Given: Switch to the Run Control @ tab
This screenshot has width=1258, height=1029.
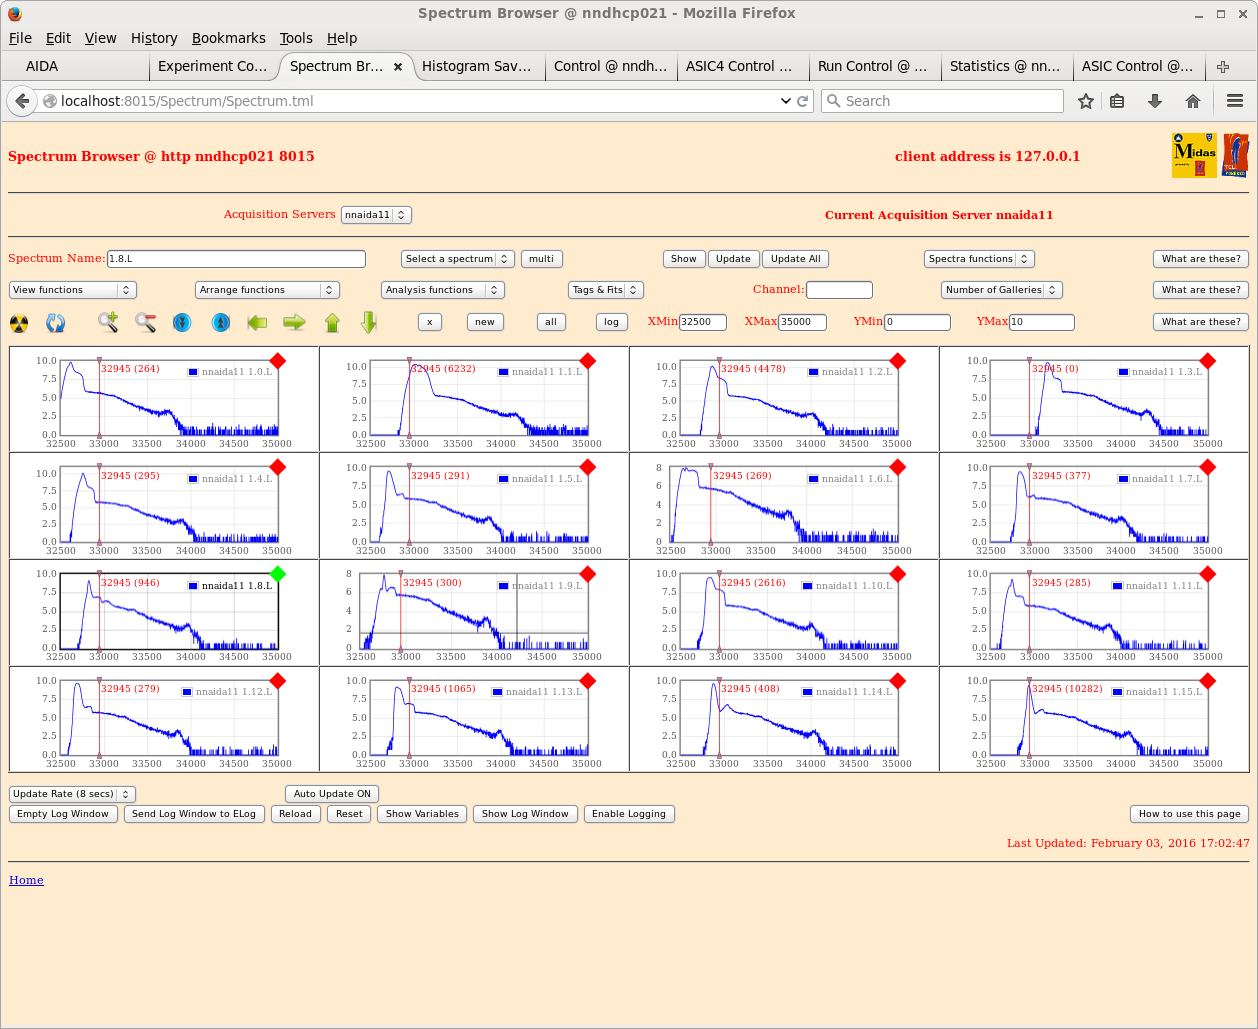Looking at the screenshot, I should tap(875, 67).
